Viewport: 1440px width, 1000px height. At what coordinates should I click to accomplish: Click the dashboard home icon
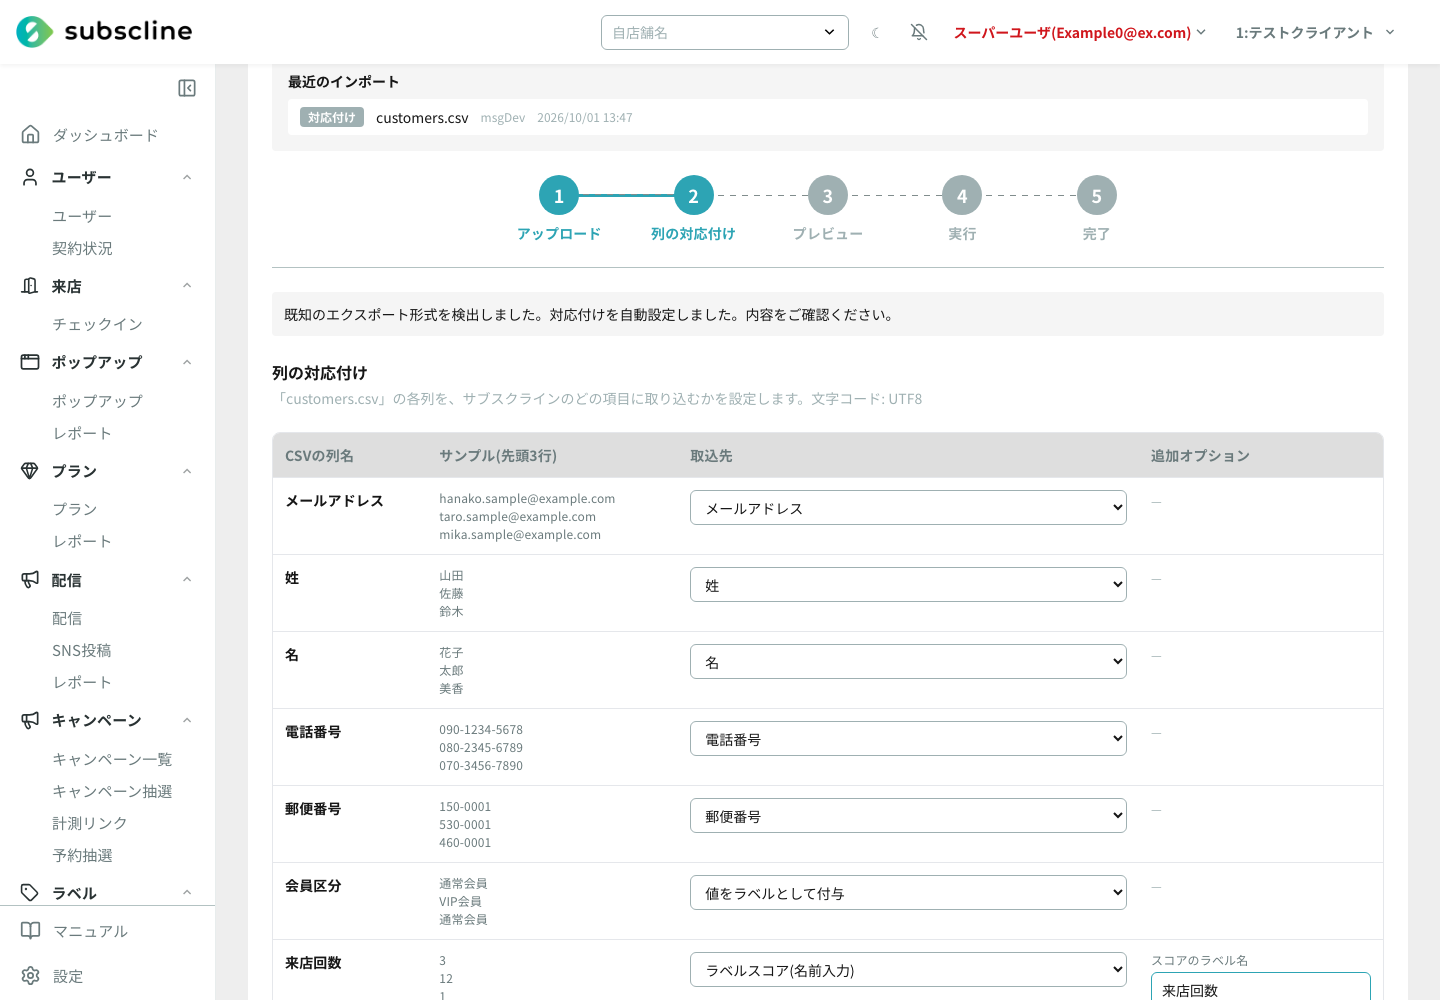point(31,134)
